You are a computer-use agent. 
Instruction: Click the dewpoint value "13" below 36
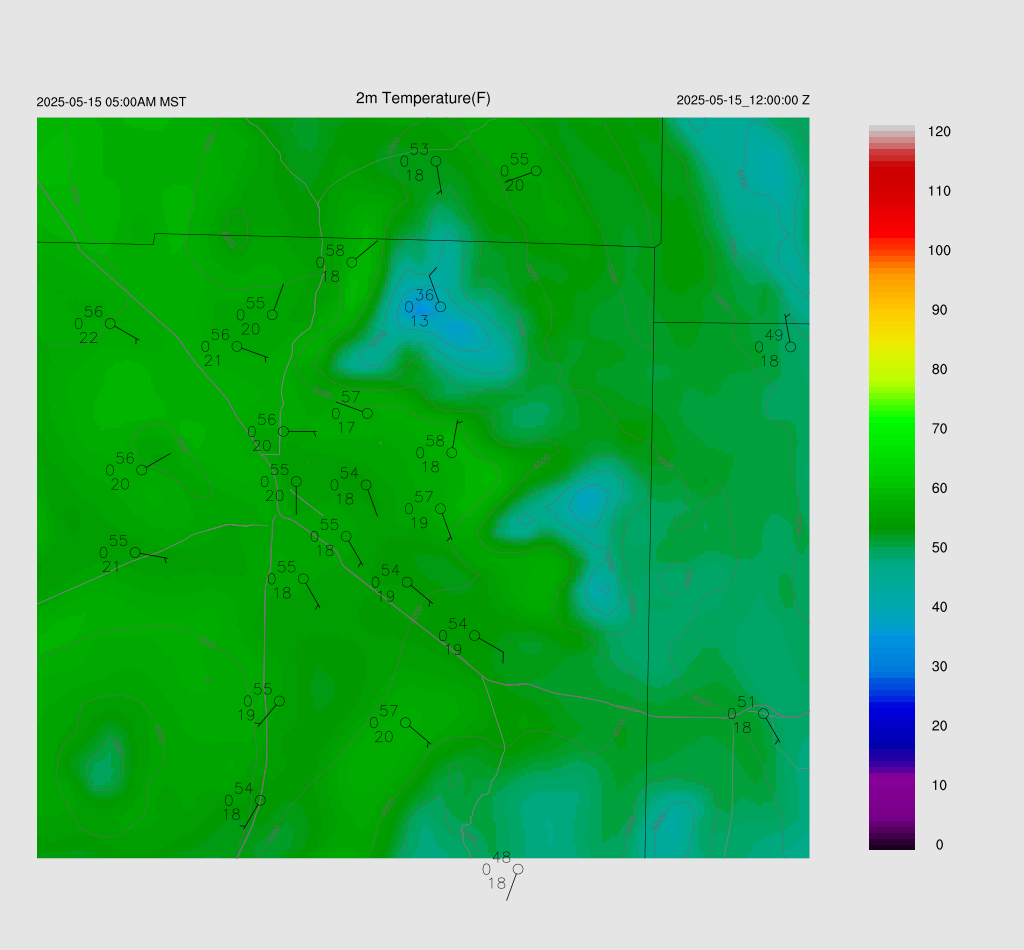419,321
